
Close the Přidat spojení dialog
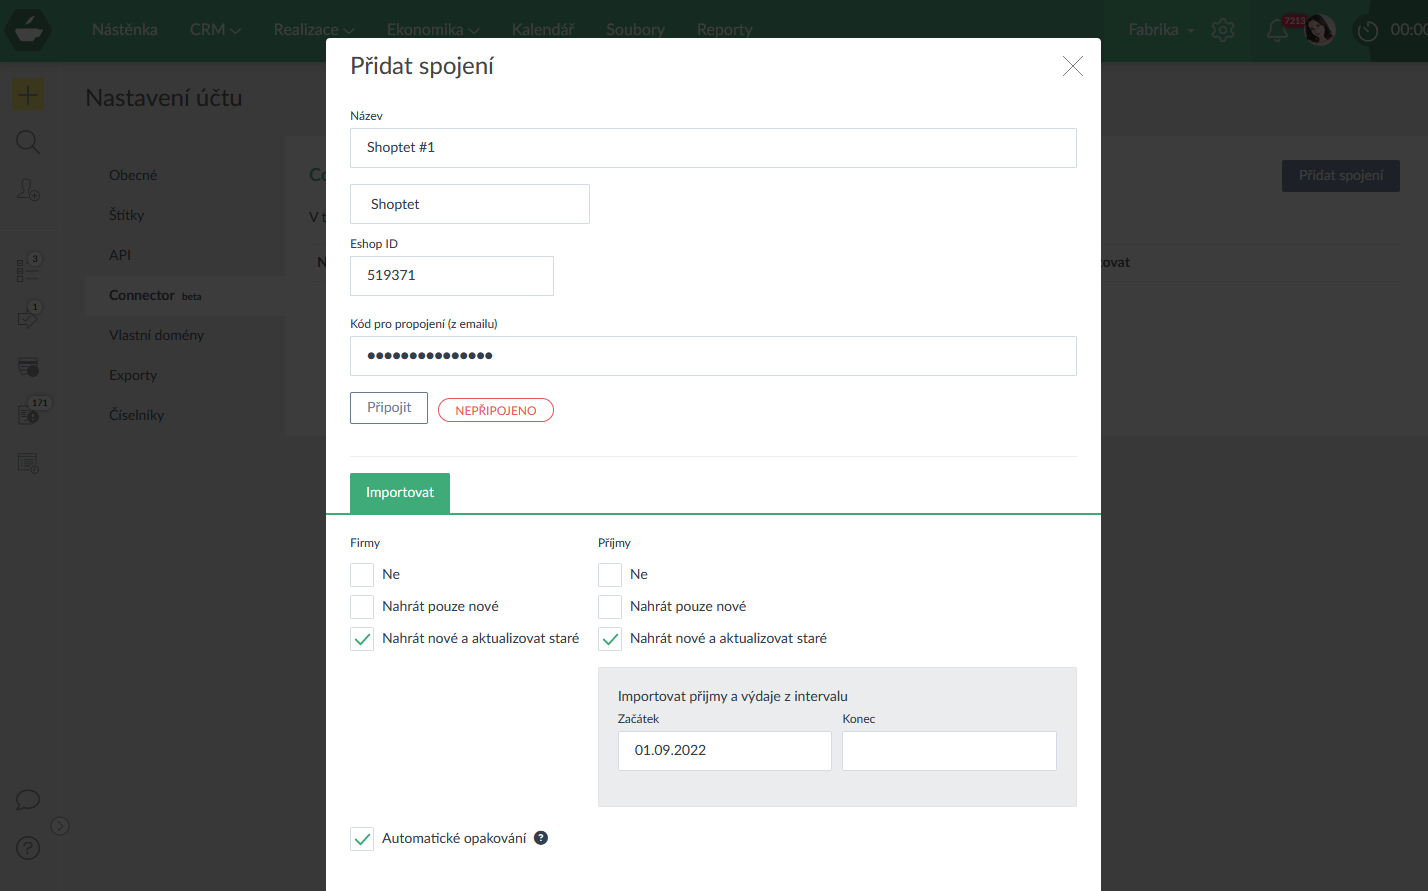[x=1072, y=67]
